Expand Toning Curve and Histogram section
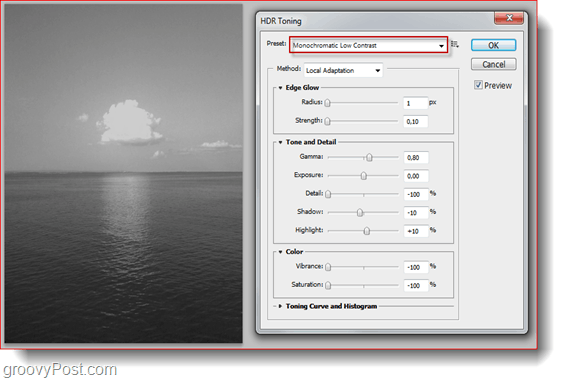 (280, 306)
